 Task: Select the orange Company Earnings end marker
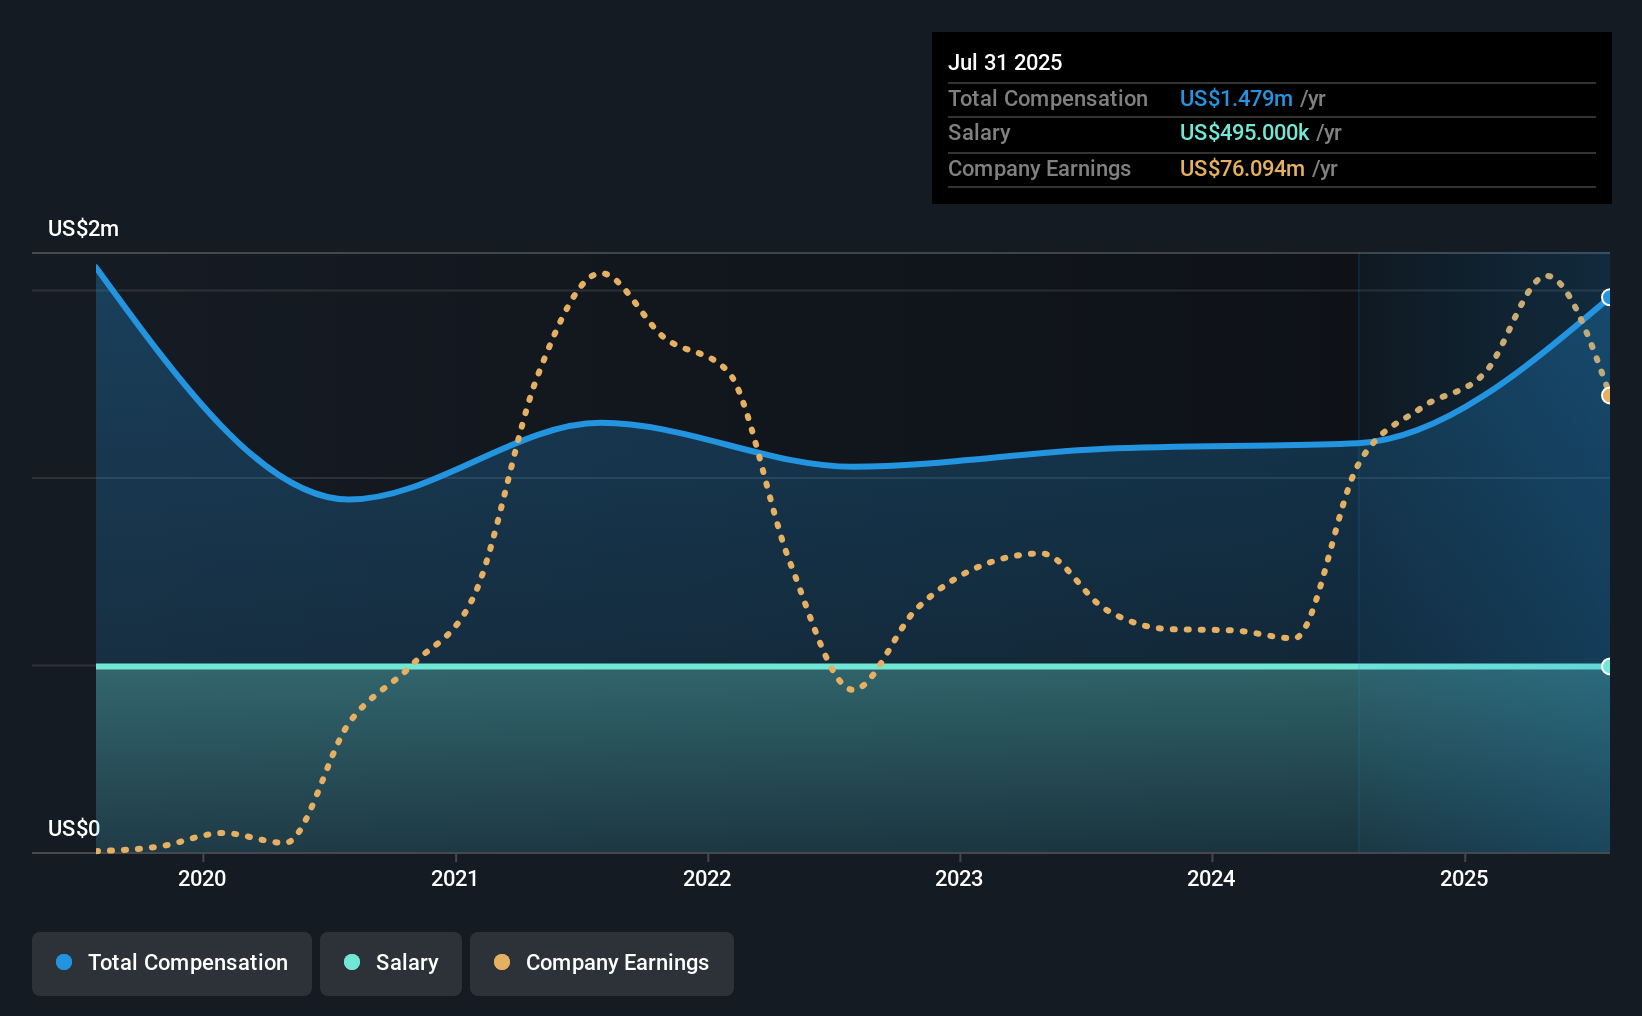click(x=1608, y=395)
